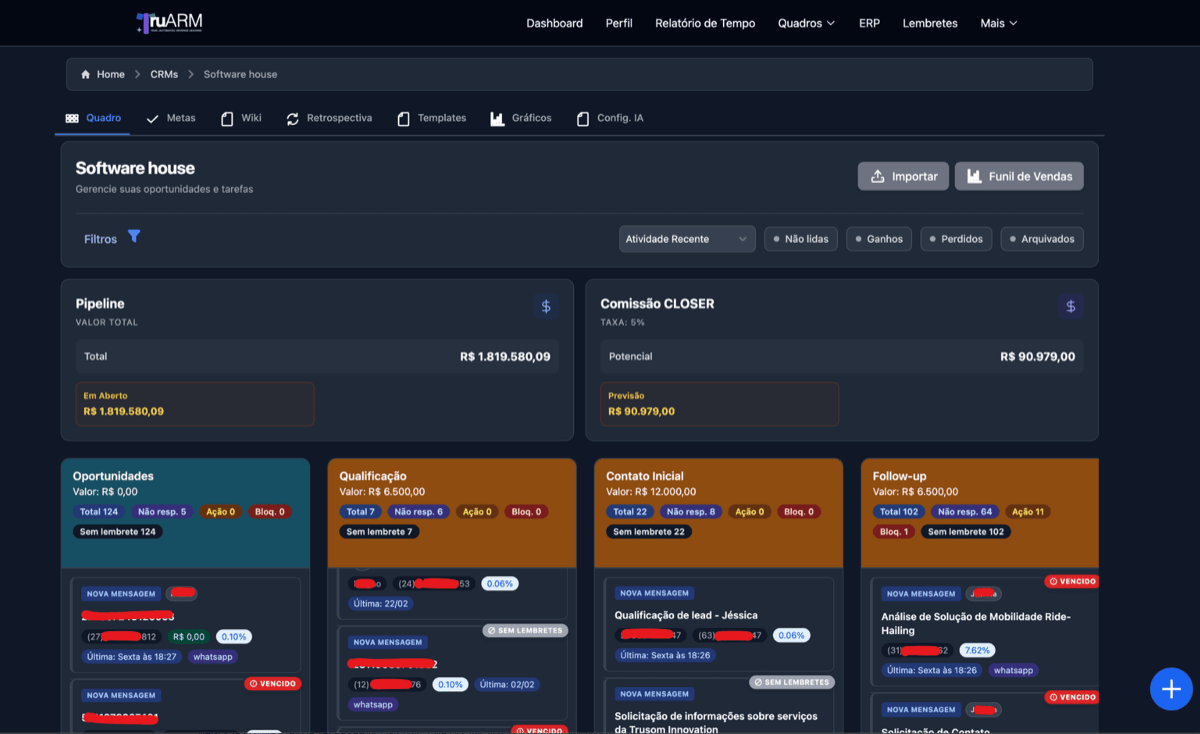The width and height of the screenshot is (1200, 734).
Task: Click the blue plus floating button
Action: coord(1171,689)
